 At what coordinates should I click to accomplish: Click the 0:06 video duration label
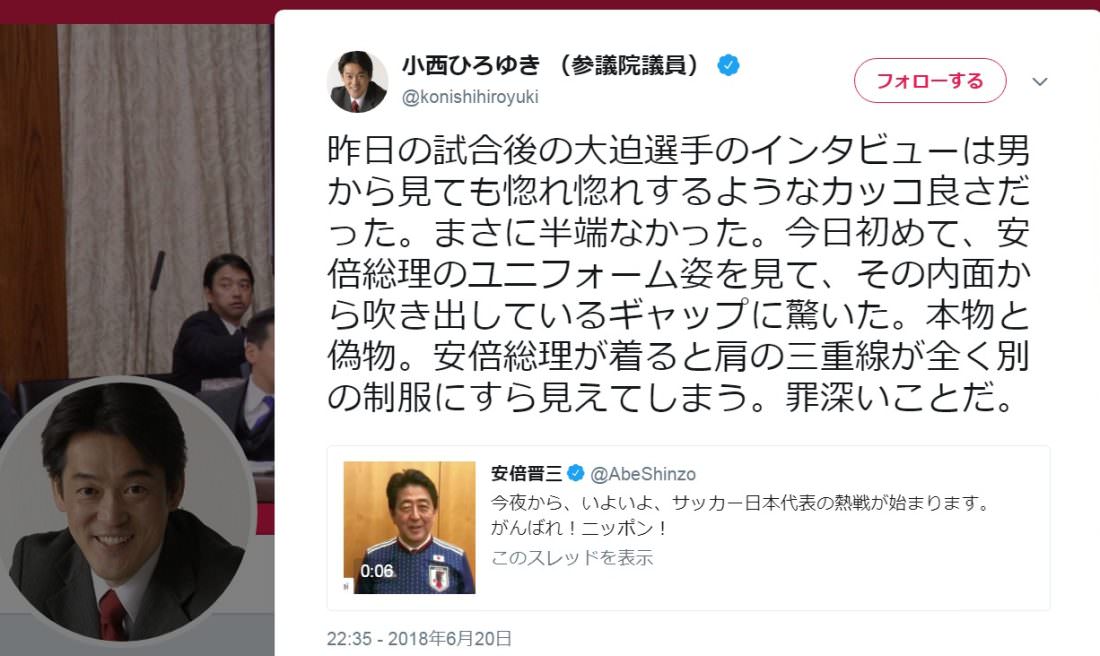[377, 571]
